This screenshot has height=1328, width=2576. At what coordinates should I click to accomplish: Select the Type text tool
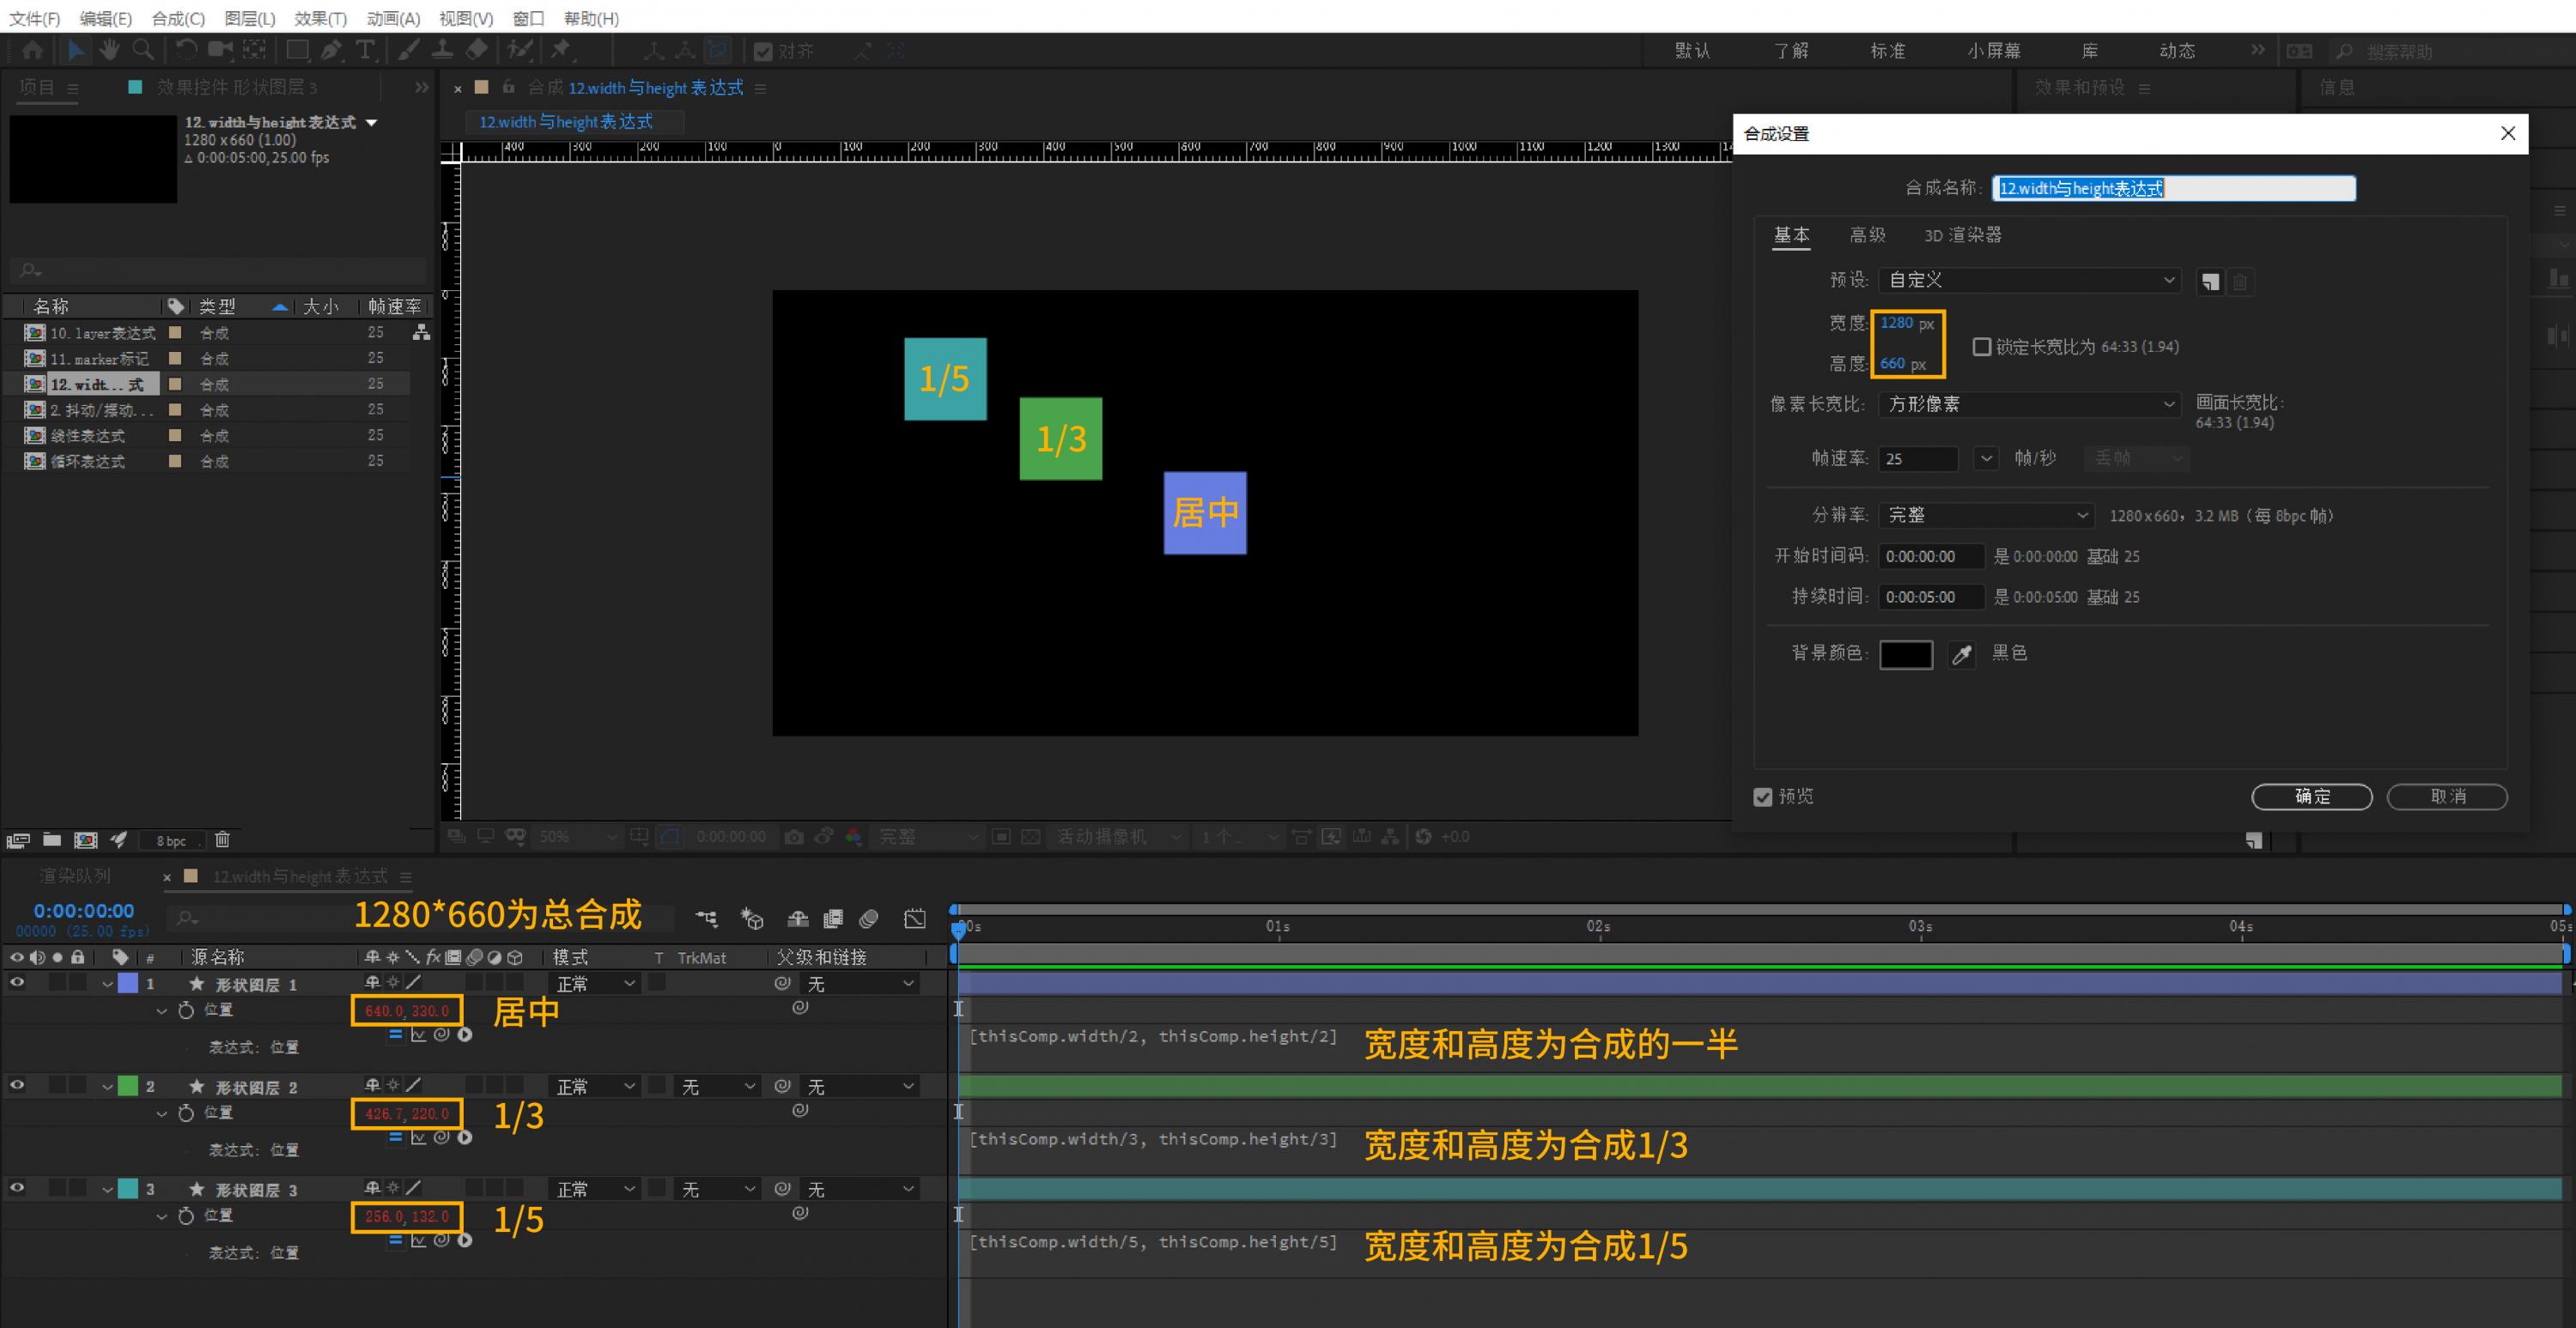(365, 49)
